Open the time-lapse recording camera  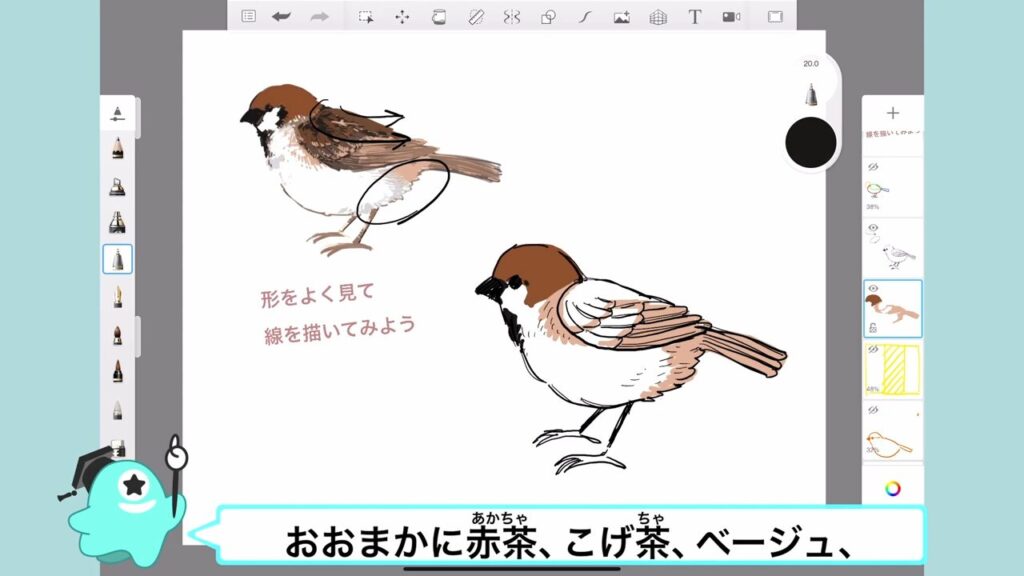coord(731,16)
